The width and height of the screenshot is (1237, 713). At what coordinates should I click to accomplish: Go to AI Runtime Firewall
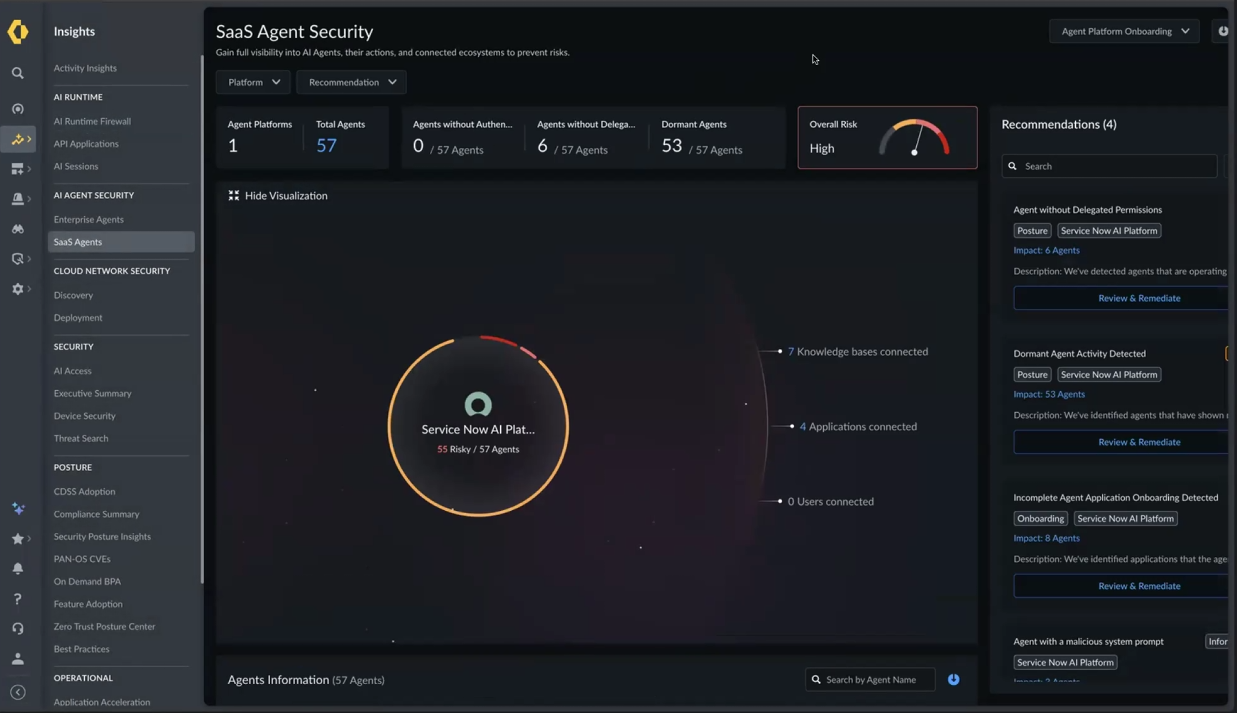tap(92, 121)
